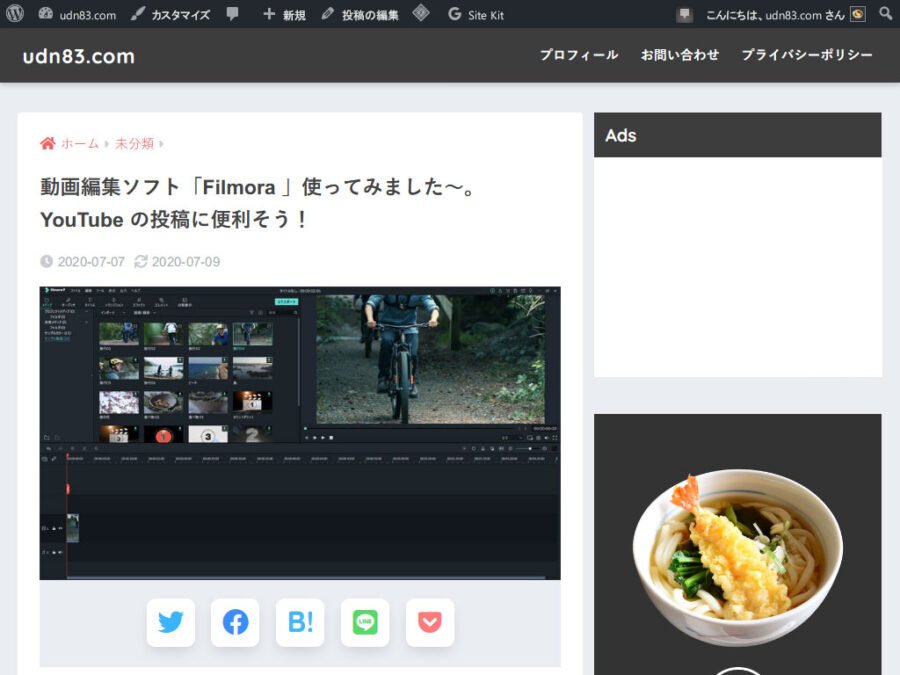Click the comments bubble icon in admin bar
This screenshot has width=900, height=675.
tap(232, 14)
